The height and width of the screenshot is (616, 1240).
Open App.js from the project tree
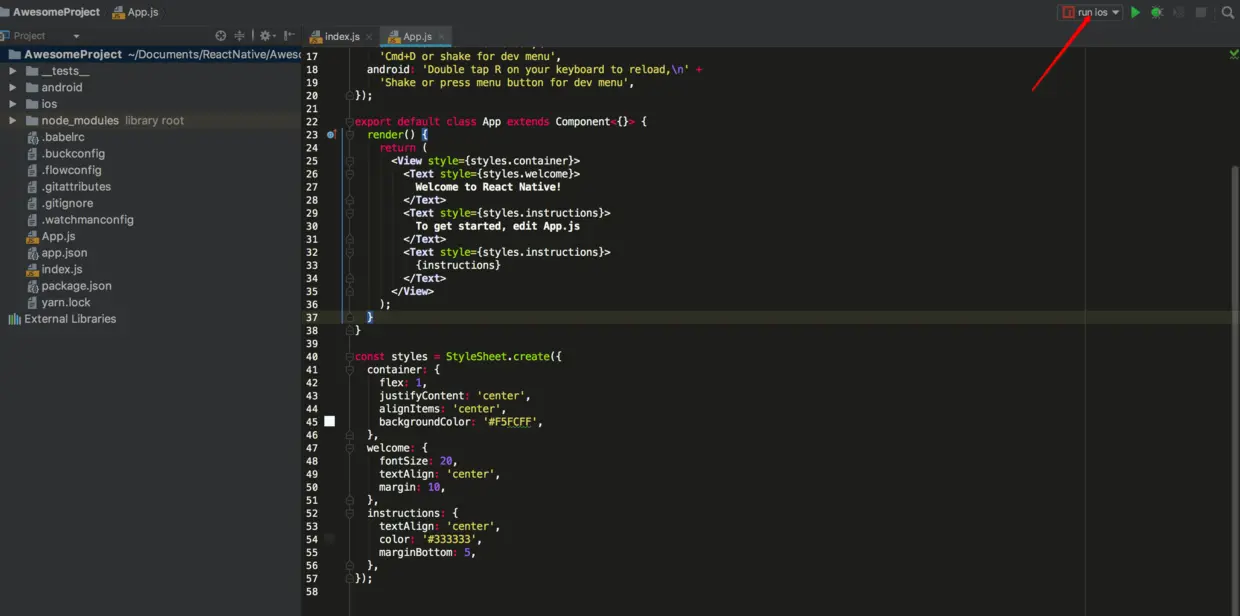tap(58, 236)
